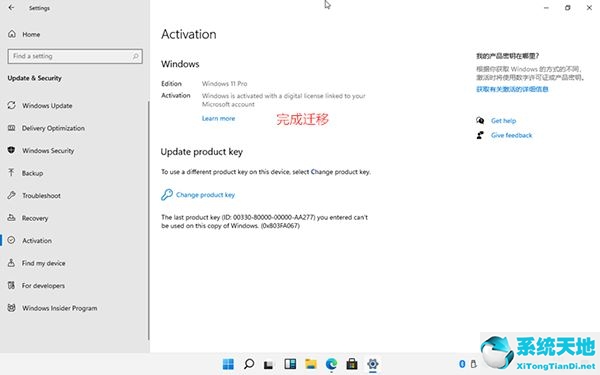Restore down the Settings window
Viewport: 600px width, 375px height.
point(568,8)
